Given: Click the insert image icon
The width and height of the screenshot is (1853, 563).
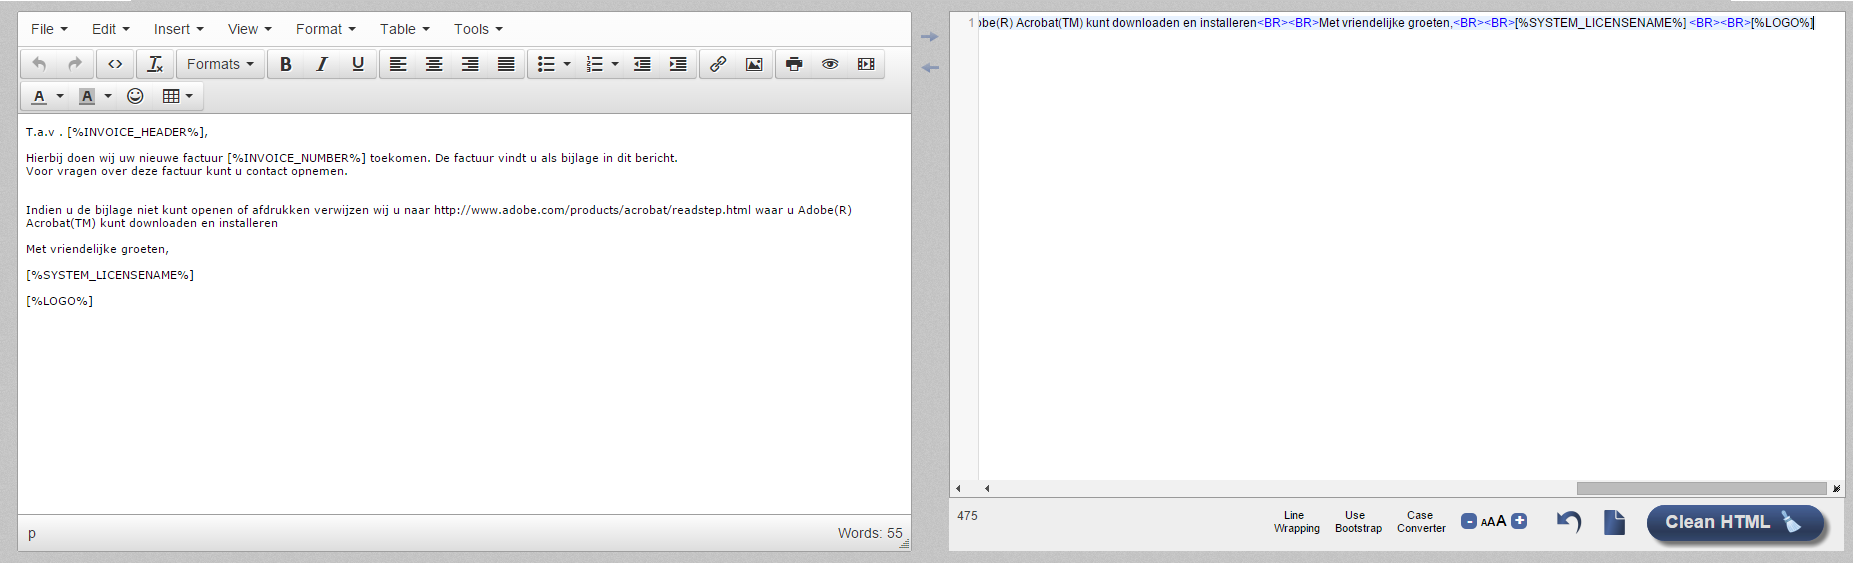Looking at the screenshot, I should tap(754, 64).
